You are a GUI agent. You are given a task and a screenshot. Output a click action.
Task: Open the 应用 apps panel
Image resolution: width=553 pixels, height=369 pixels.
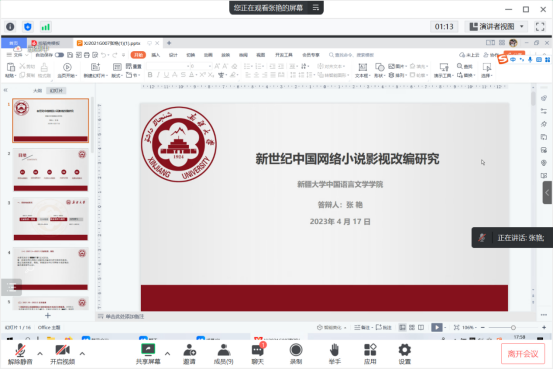pos(370,354)
